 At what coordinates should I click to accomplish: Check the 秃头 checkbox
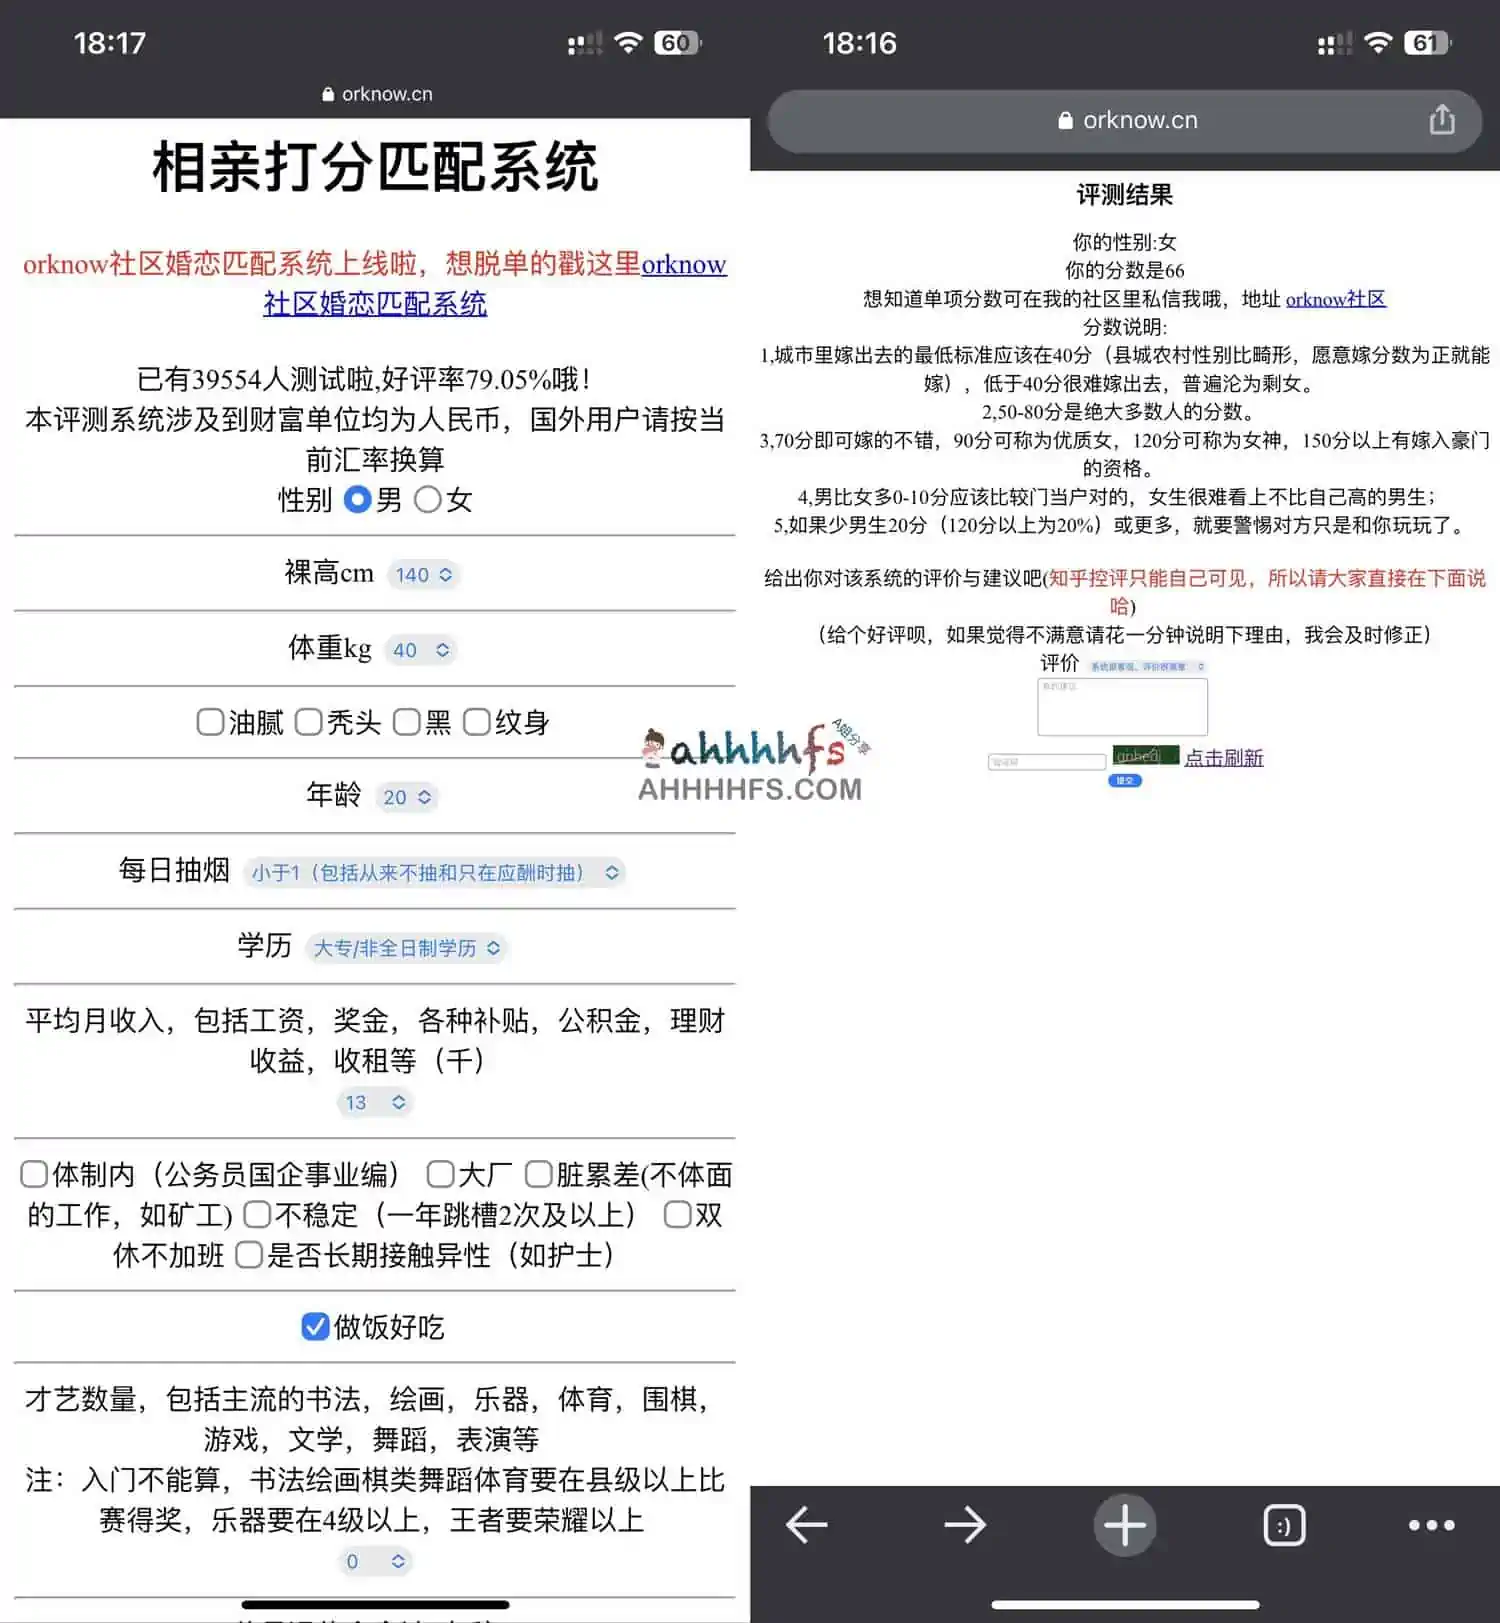pos(309,722)
